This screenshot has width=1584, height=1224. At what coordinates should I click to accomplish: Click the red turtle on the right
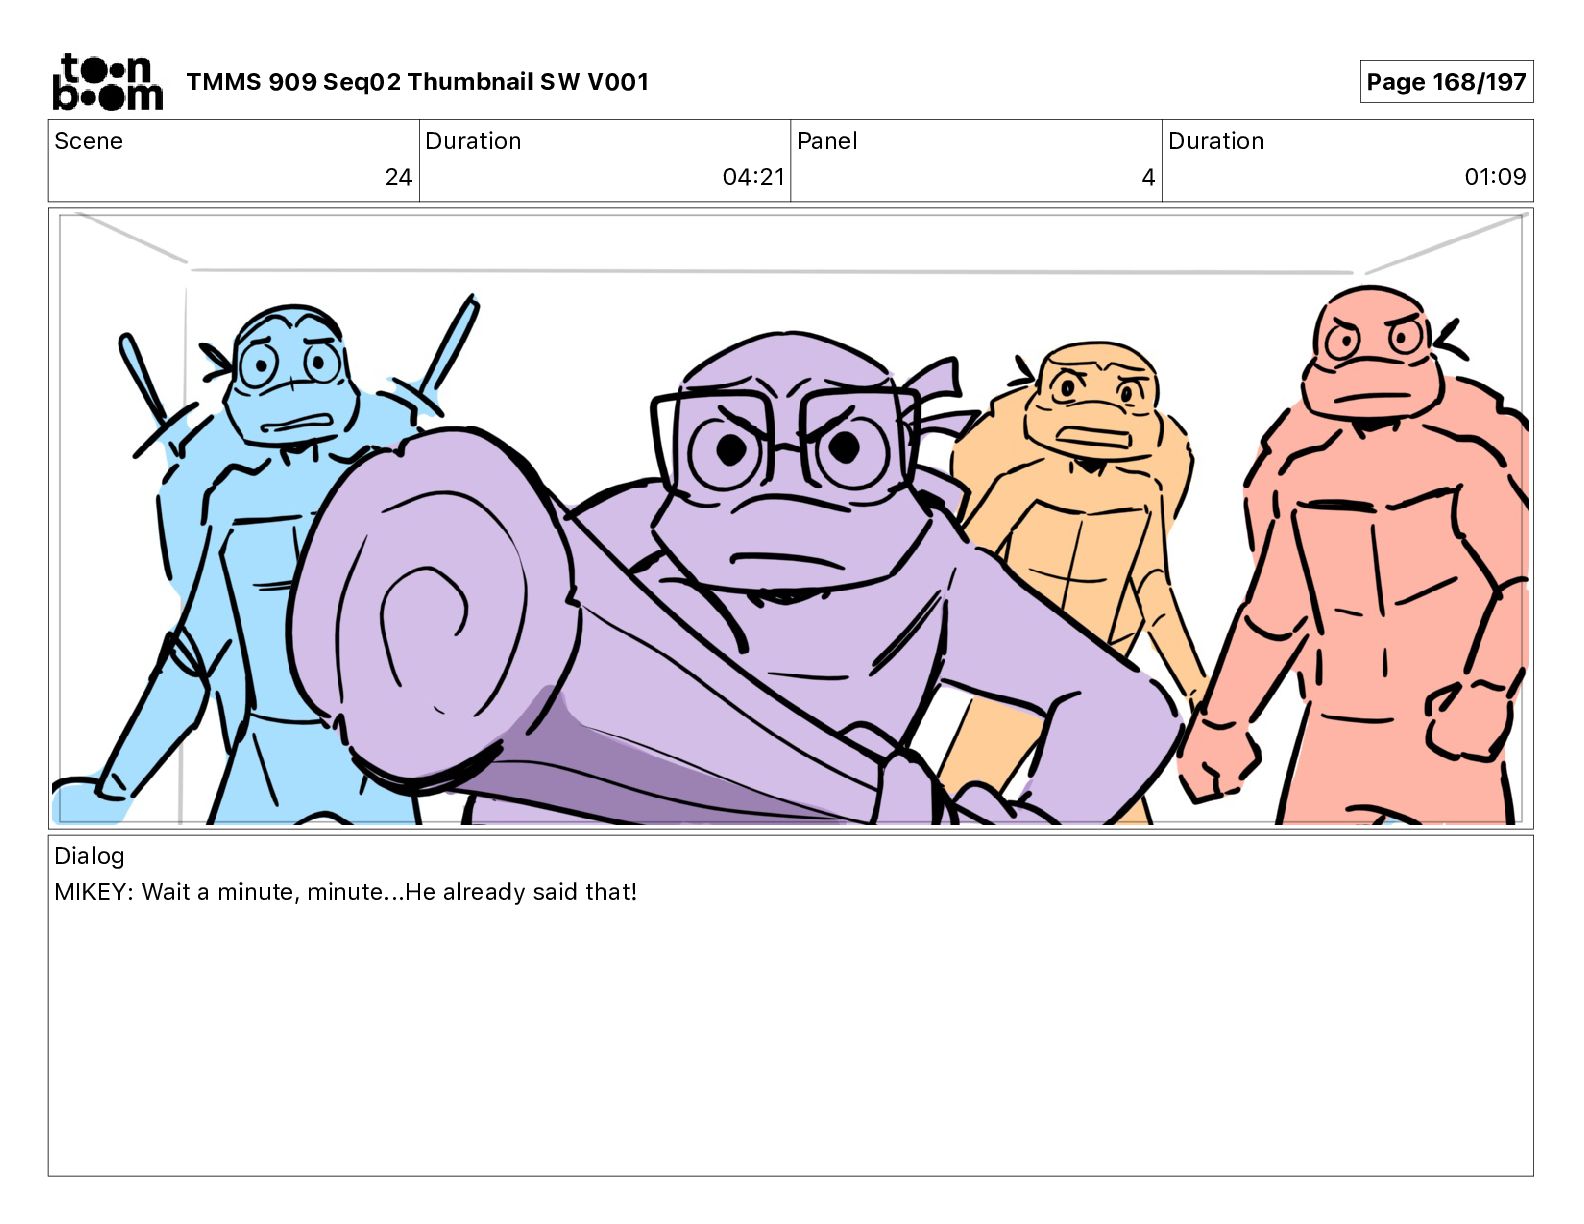pos(1370,560)
